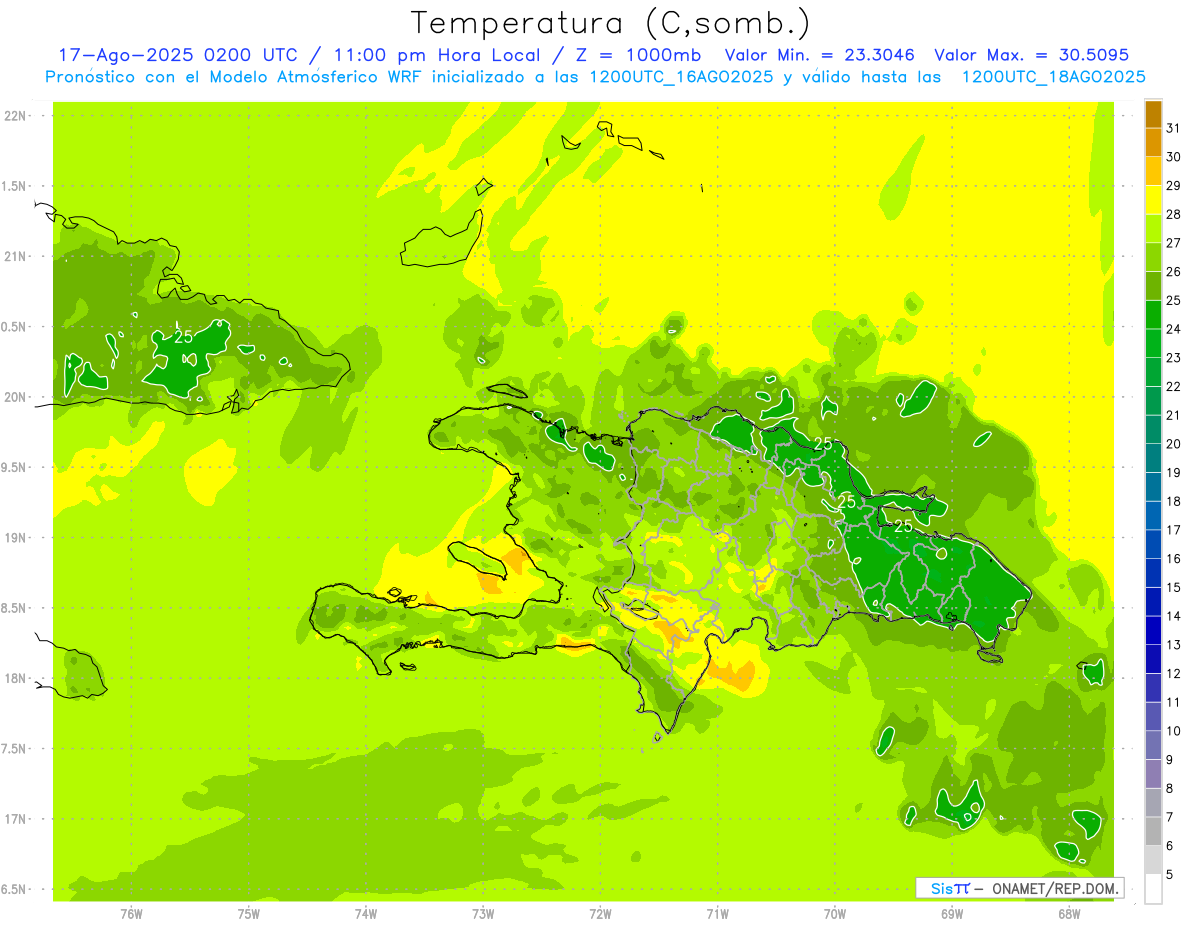This screenshot has height=927, width=1200.
Task: Click the "70W" longitude label
Action: click(x=835, y=914)
